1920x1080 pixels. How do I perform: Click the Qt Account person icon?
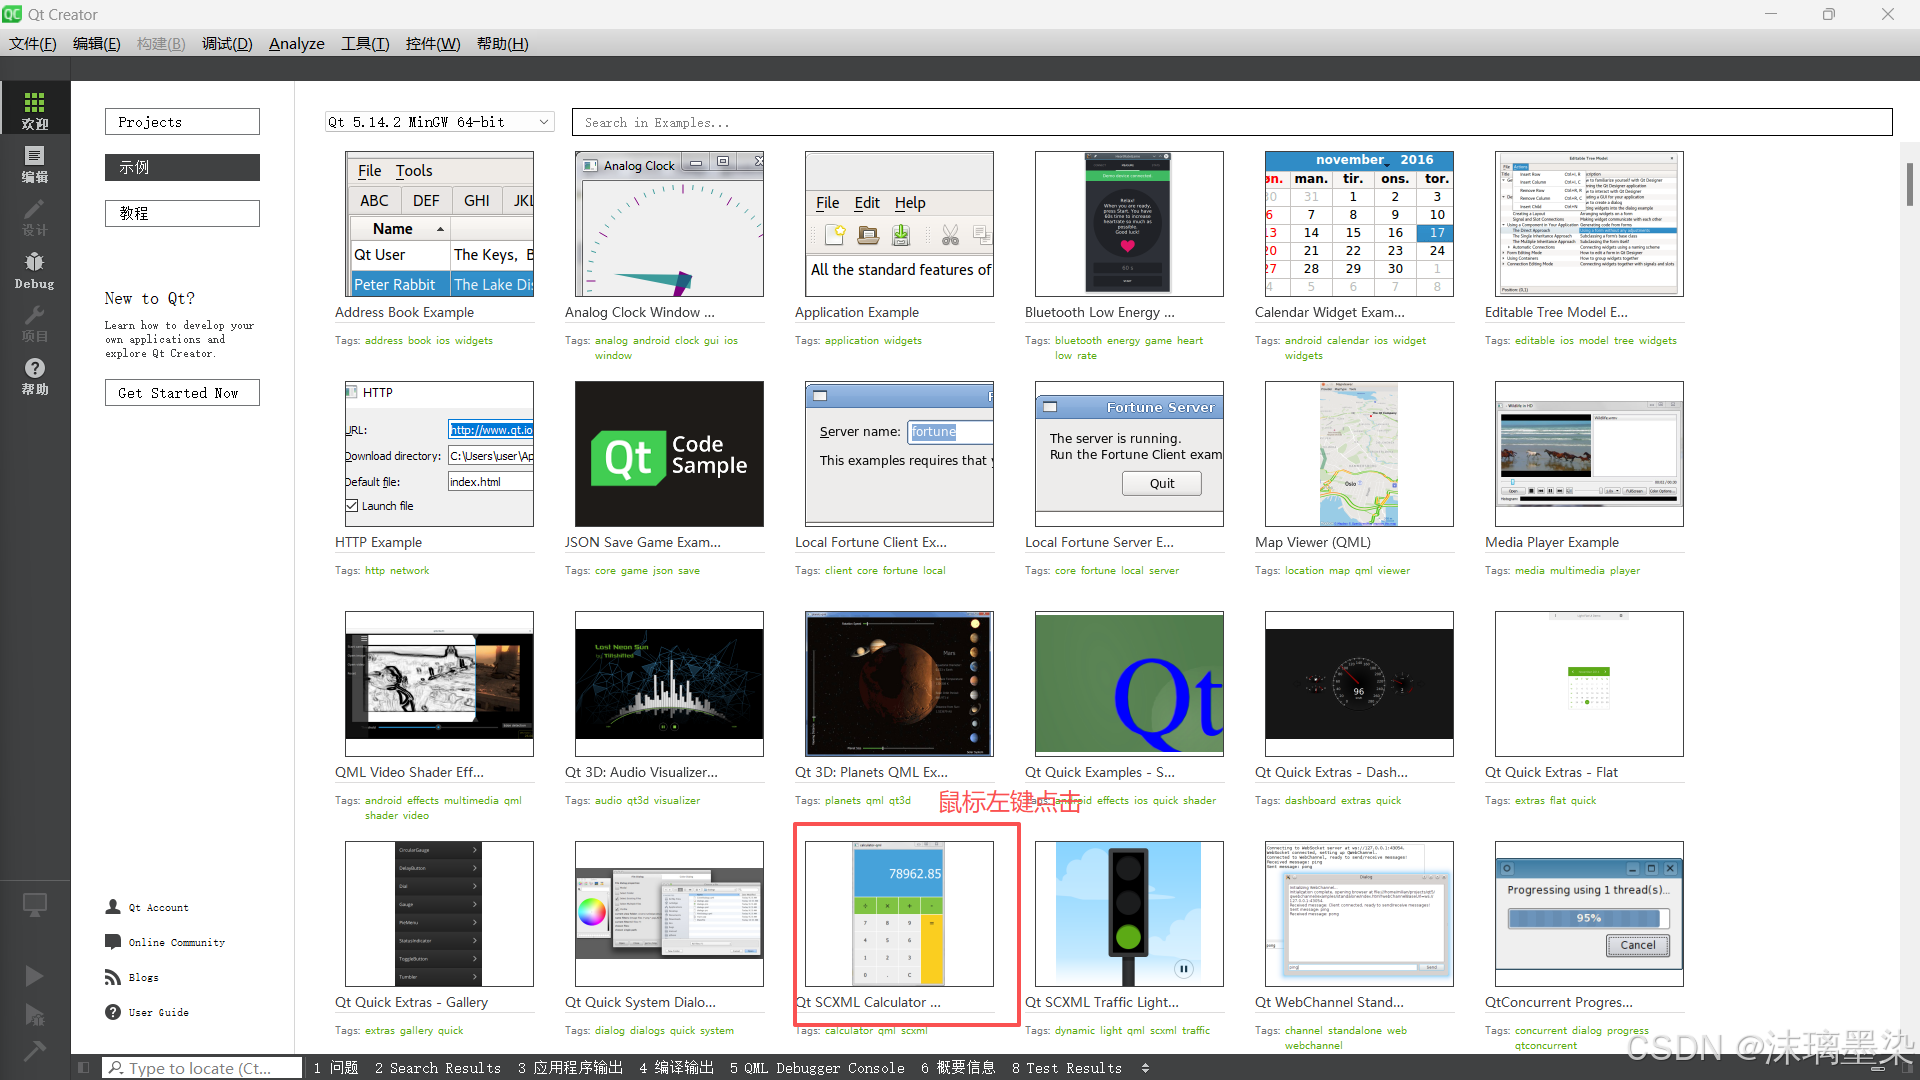pyautogui.click(x=113, y=907)
